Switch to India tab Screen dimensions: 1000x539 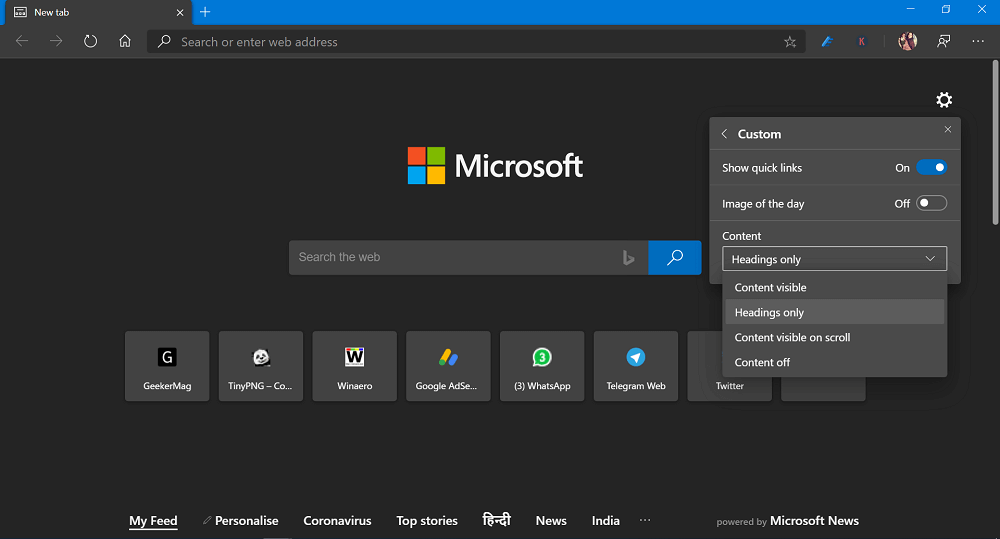coord(606,521)
